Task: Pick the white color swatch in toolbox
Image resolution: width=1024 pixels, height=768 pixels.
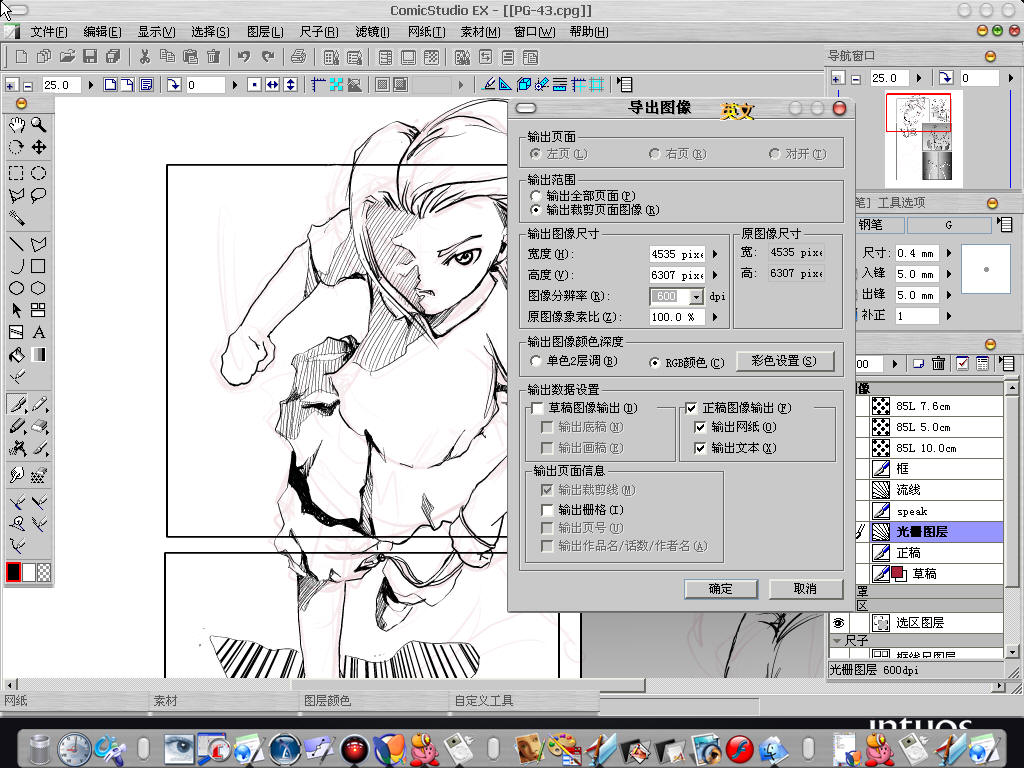Action: tap(29, 572)
